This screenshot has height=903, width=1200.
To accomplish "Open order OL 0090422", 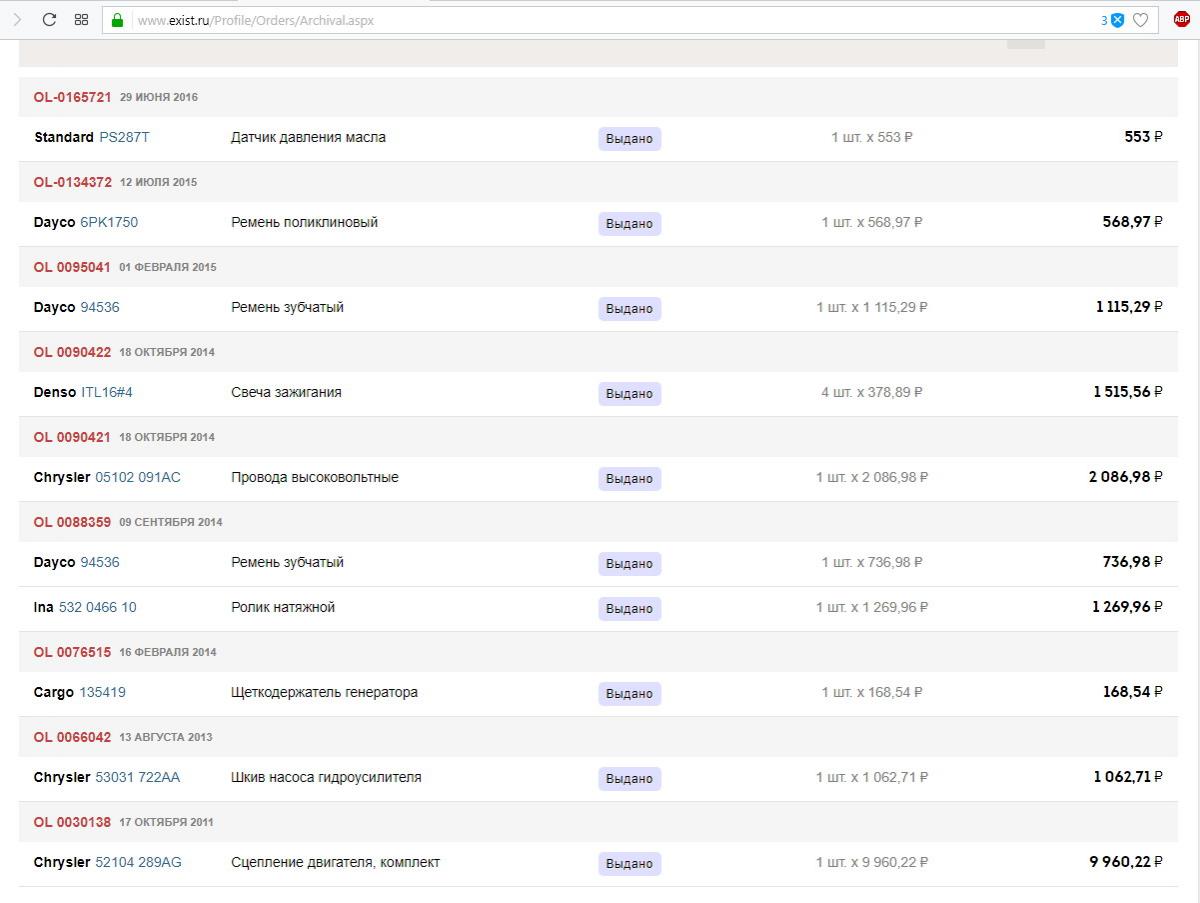I will click(72, 352).
